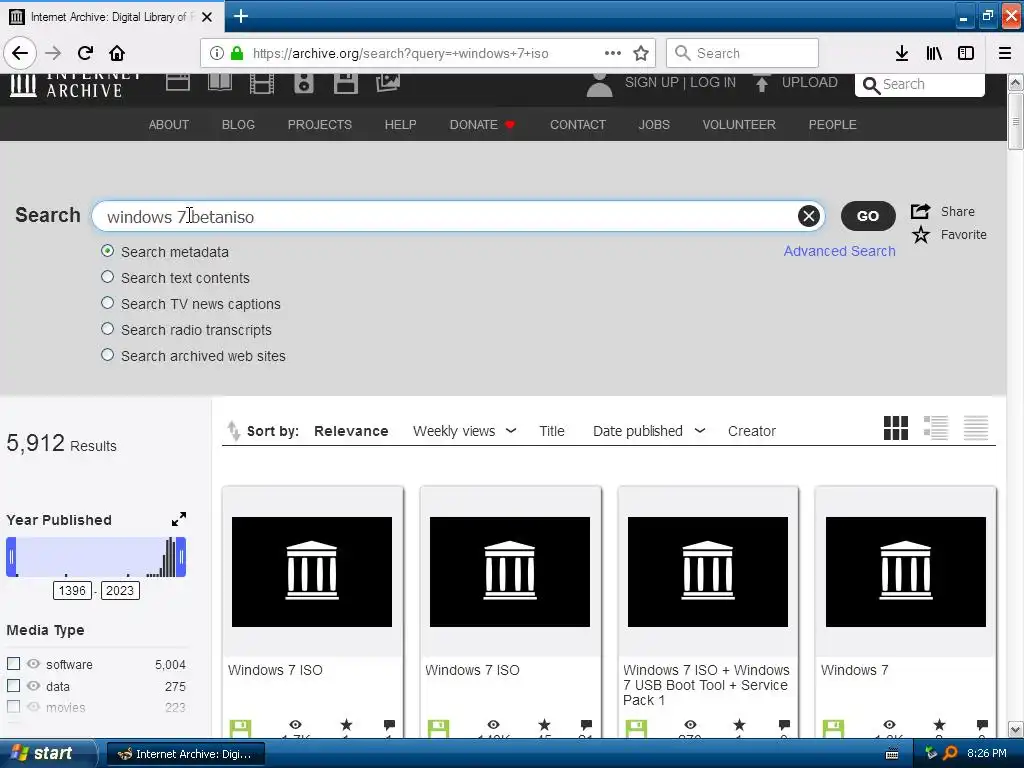
Task: Click the upload arrow icon
Action: (x=761, y=84)
